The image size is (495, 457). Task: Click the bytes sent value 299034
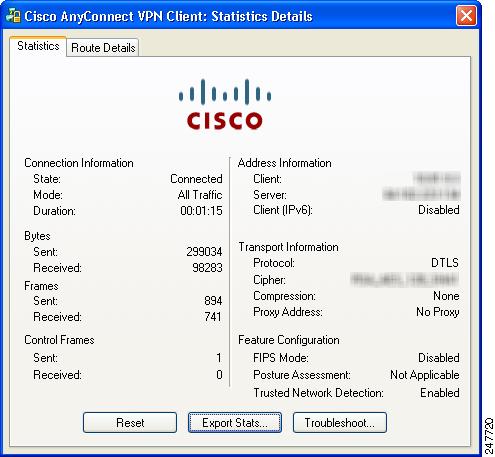click(x=204, y=252)
